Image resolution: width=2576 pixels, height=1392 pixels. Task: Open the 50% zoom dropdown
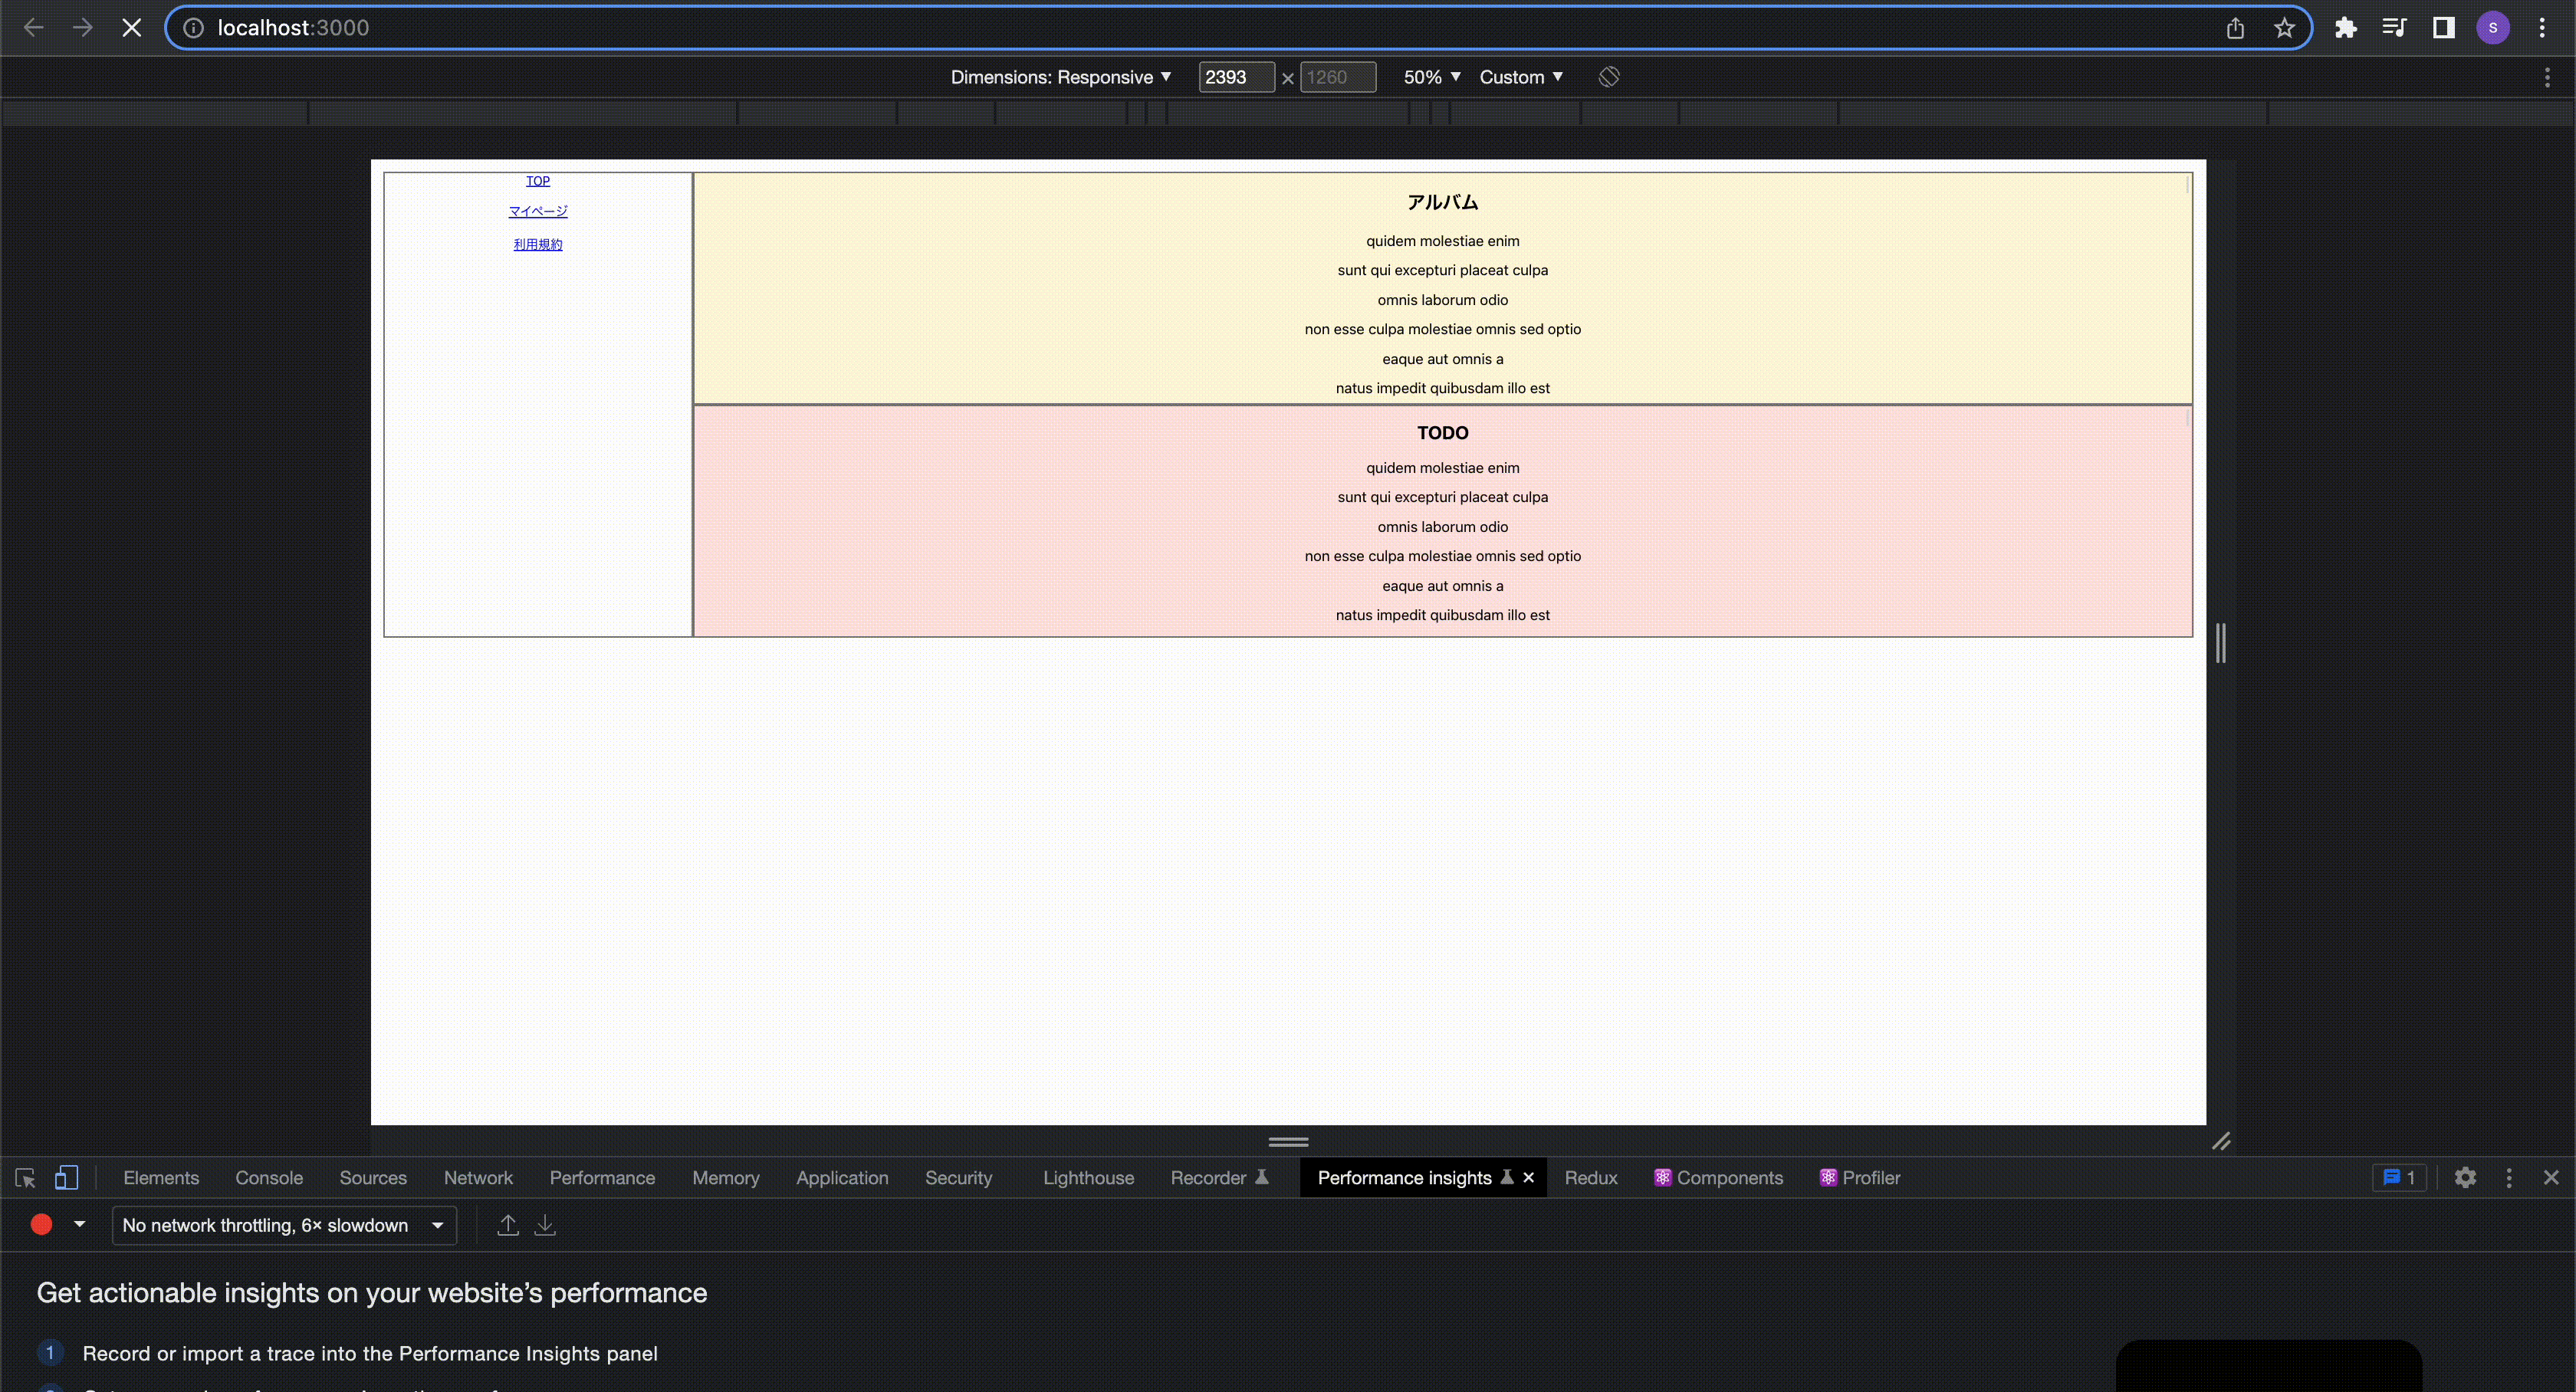(1431, 77)
